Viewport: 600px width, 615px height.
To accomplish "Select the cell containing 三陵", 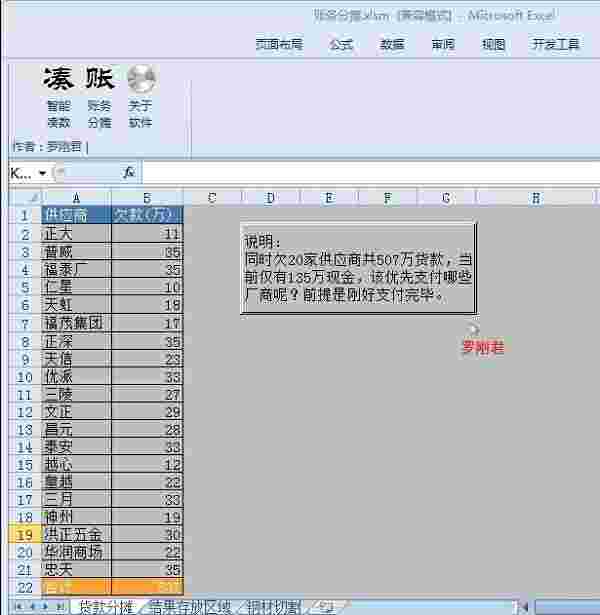I will 76,395.
